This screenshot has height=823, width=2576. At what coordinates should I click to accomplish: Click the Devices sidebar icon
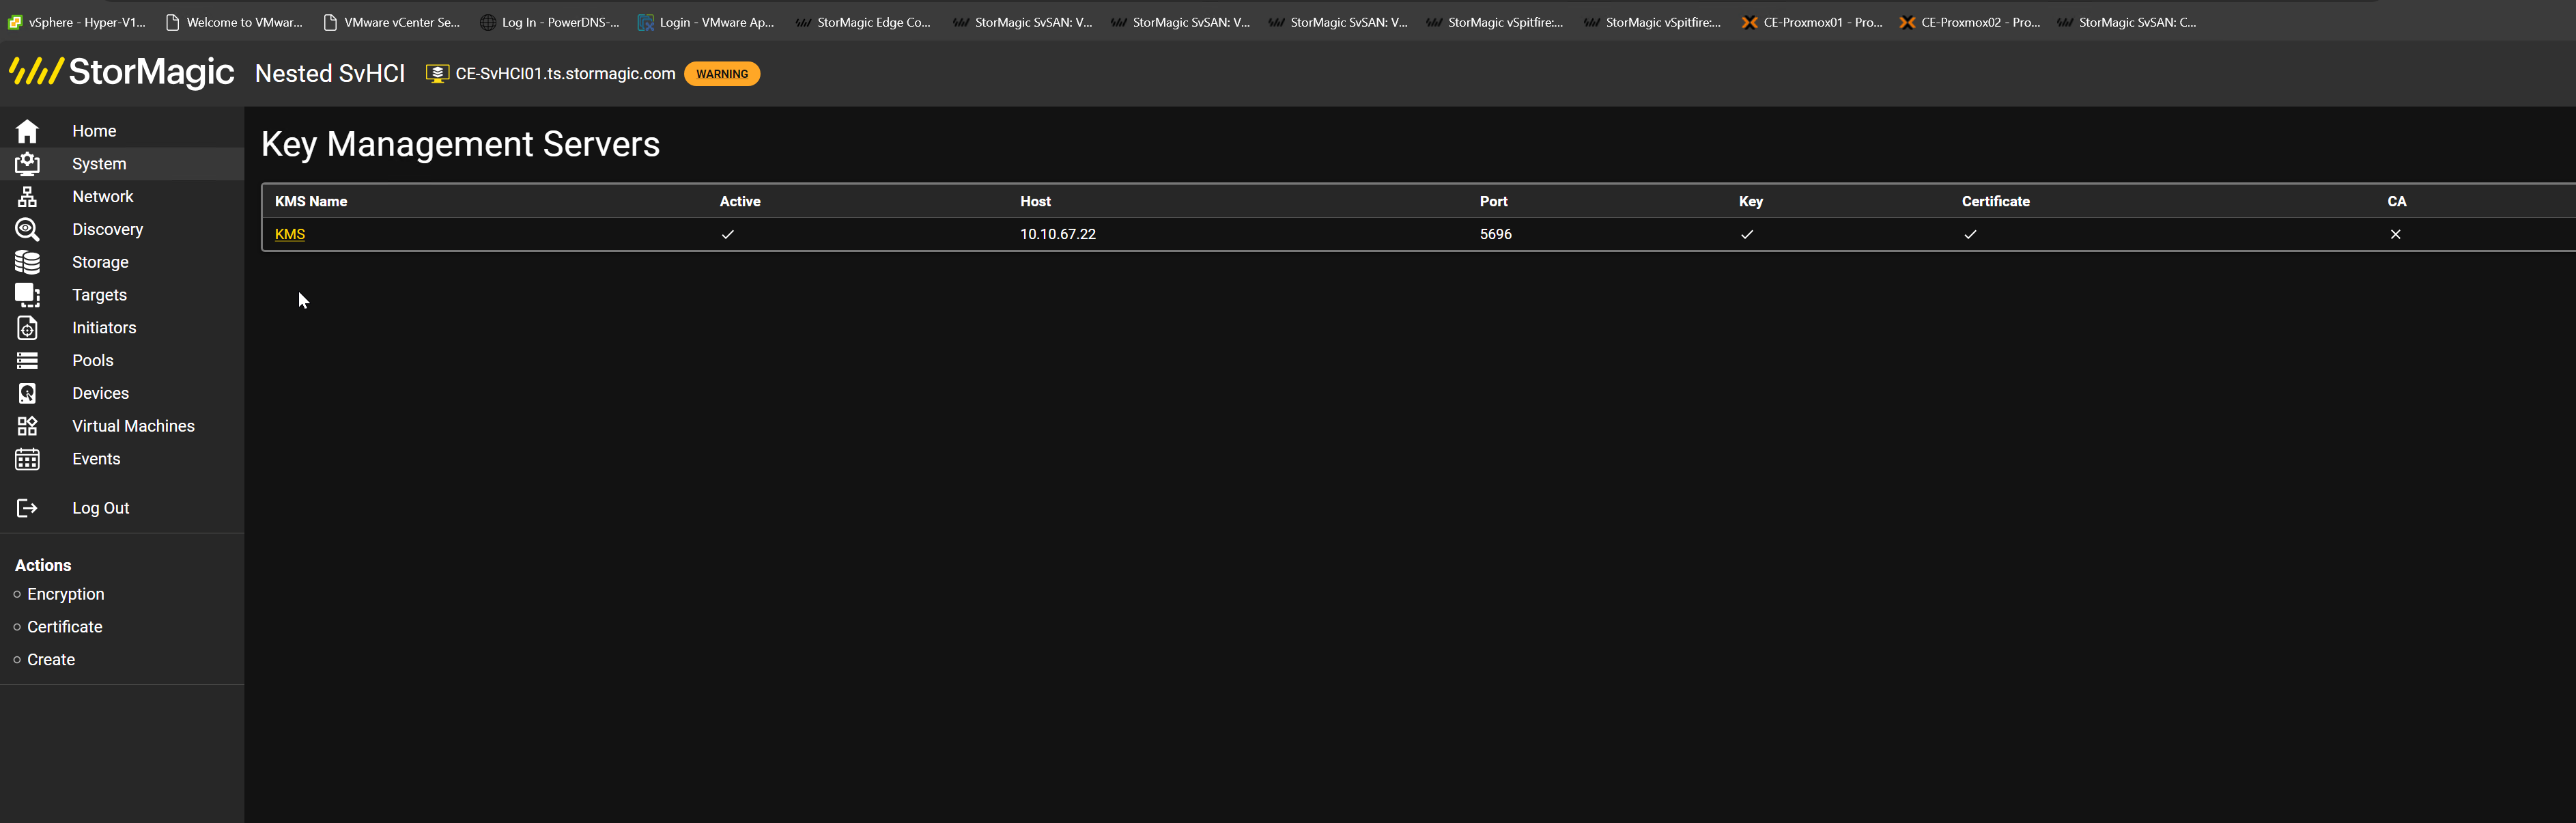[27, 394]
